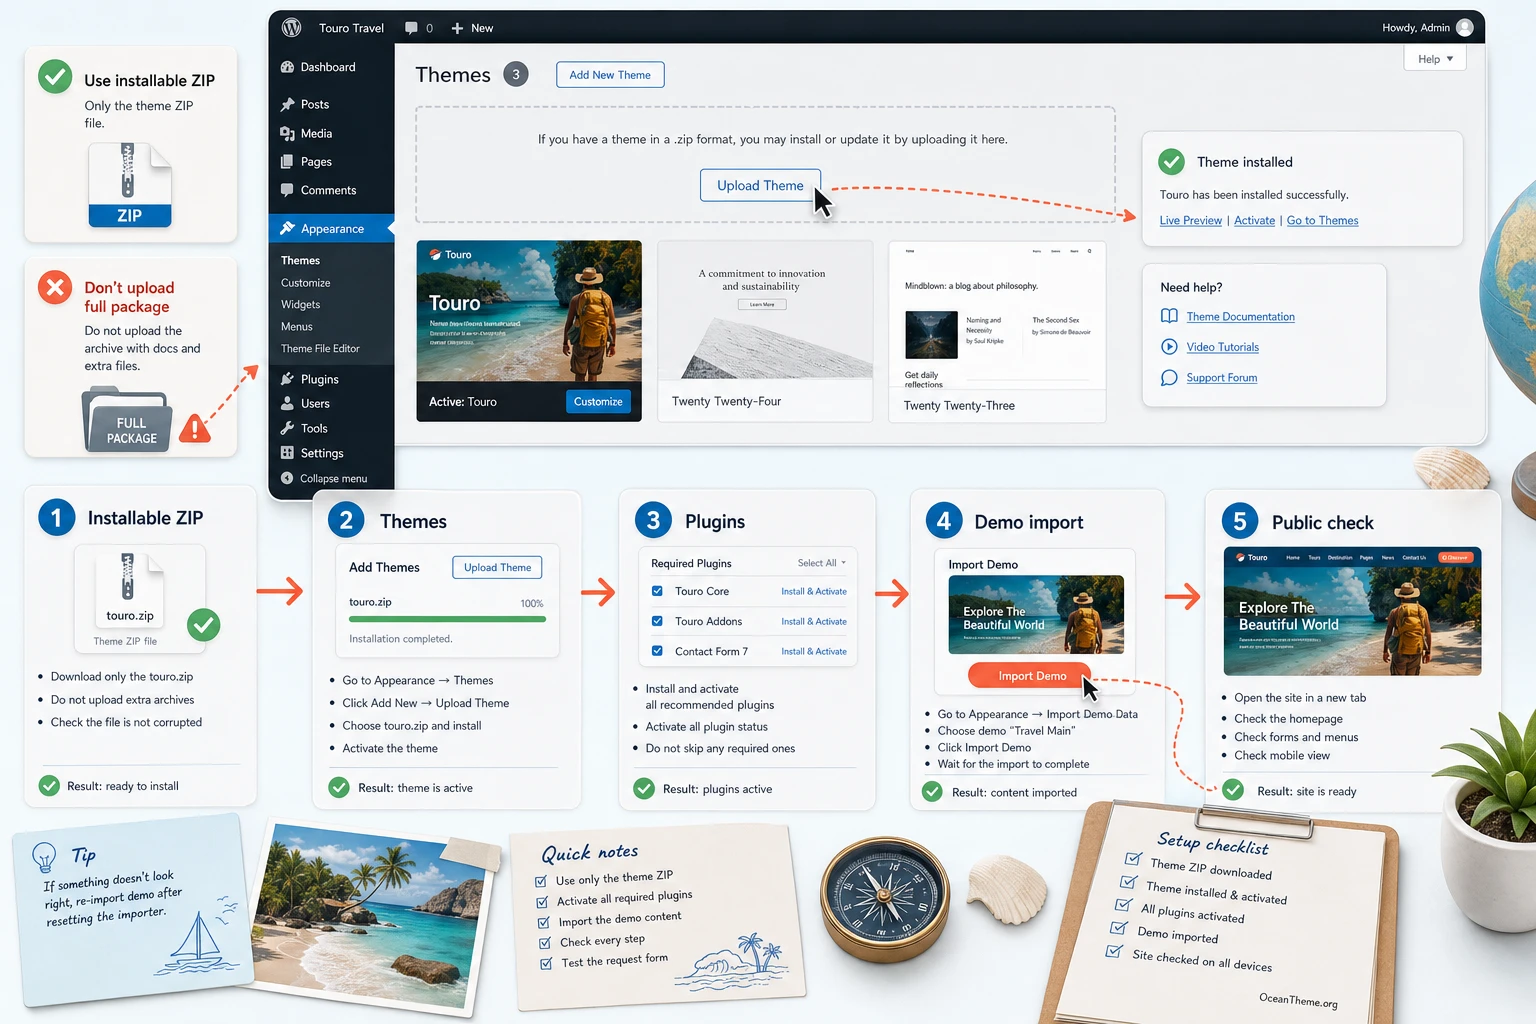Toggle the Contact Form 7 checkbox
This screenshot has height=1024, width=1536.
657,651
